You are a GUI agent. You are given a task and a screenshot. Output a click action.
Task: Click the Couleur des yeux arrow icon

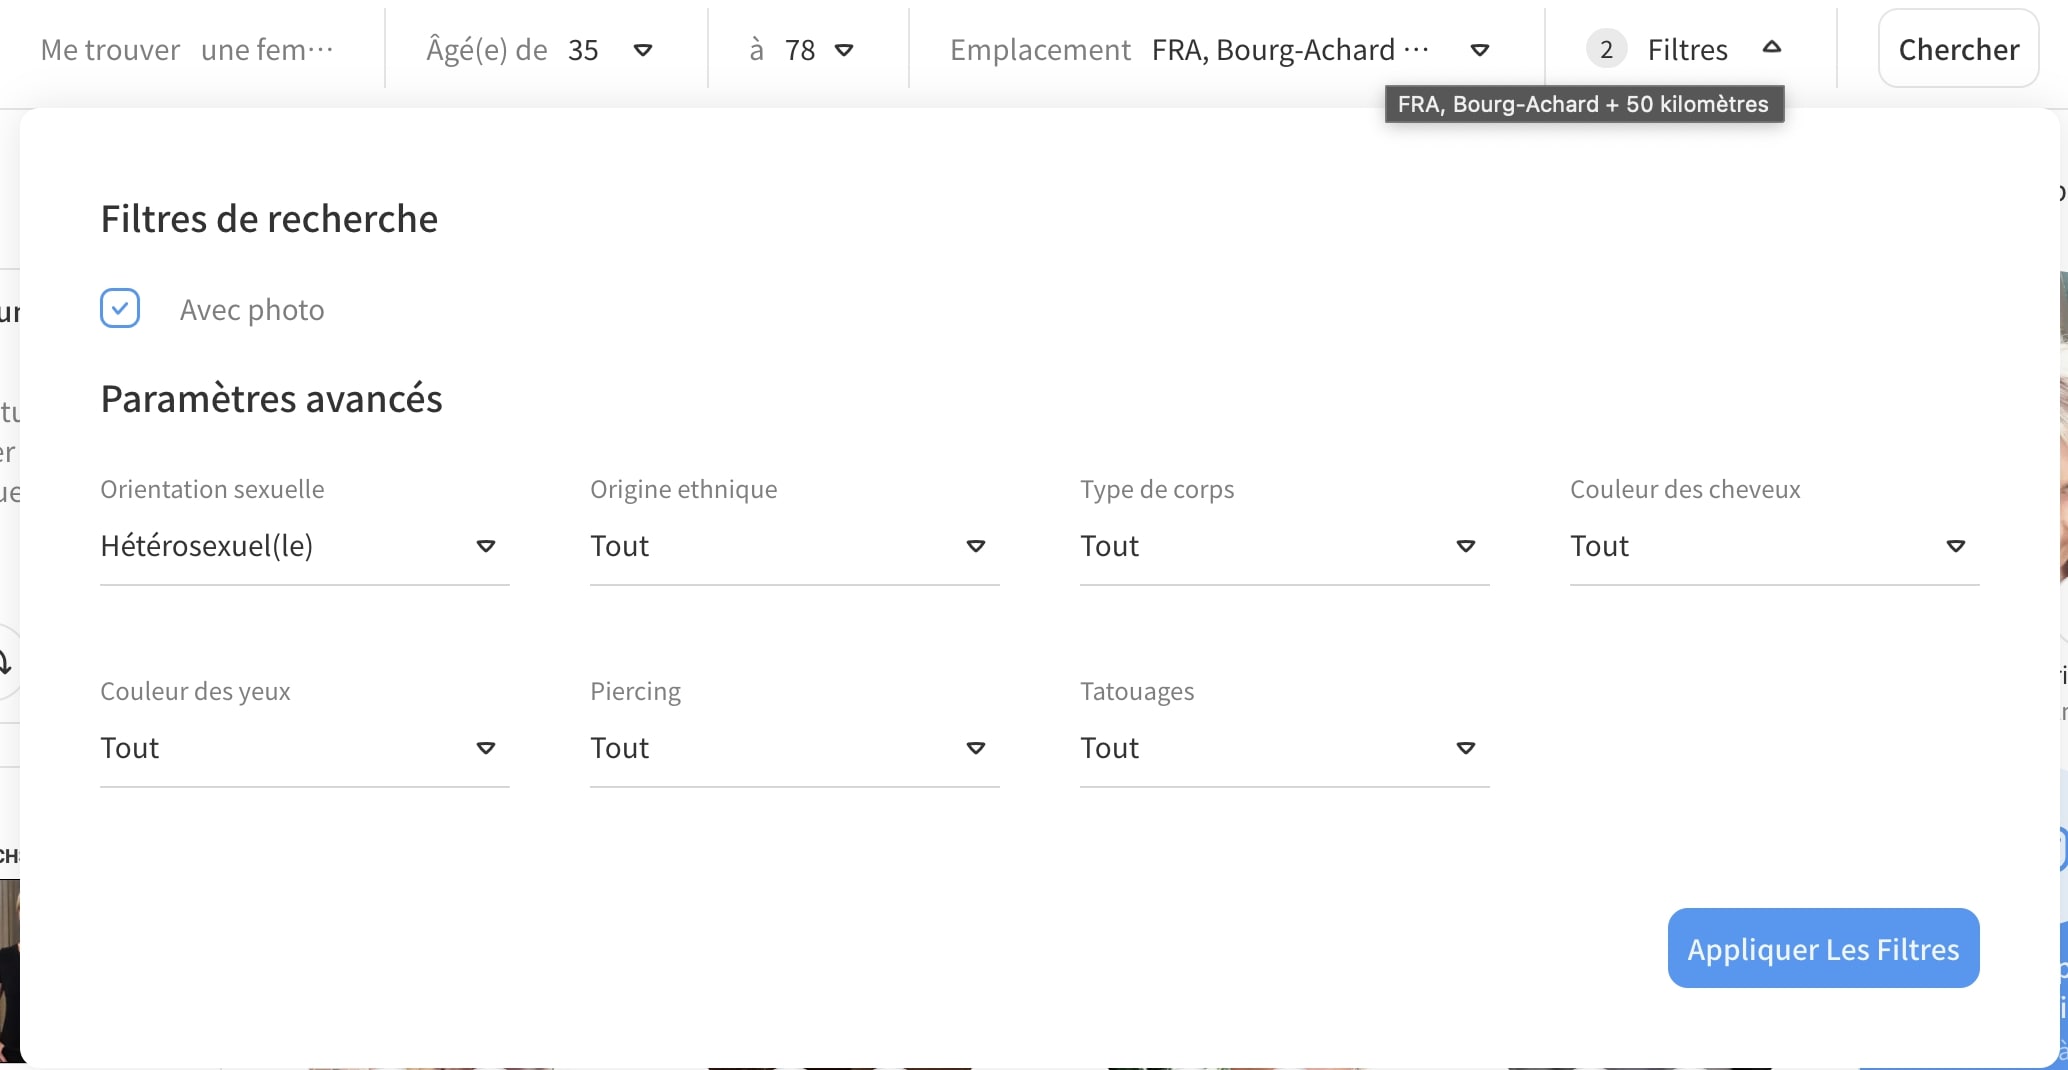pos(486,748)
